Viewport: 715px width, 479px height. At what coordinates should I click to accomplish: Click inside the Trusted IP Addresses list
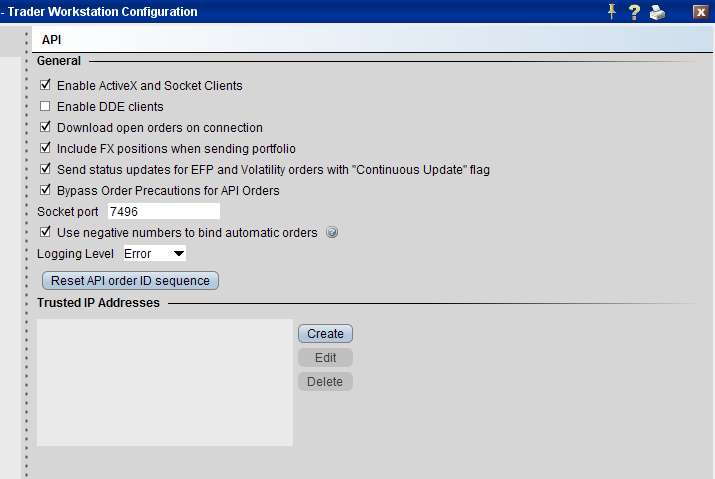click(x=164, y=382)
